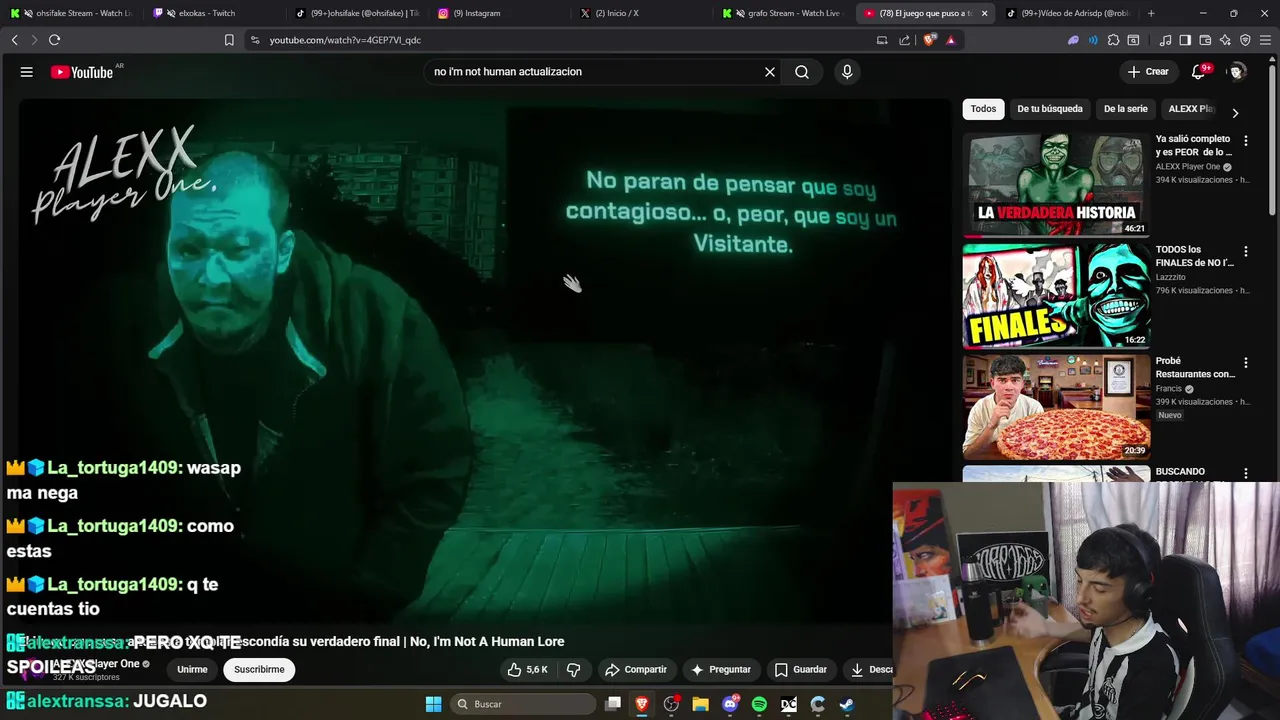The height and width of the screenshot is (720, 1280).
Task: Open YouTube notifications bell
Action: pyautogui.click(x=1198, y=72)
